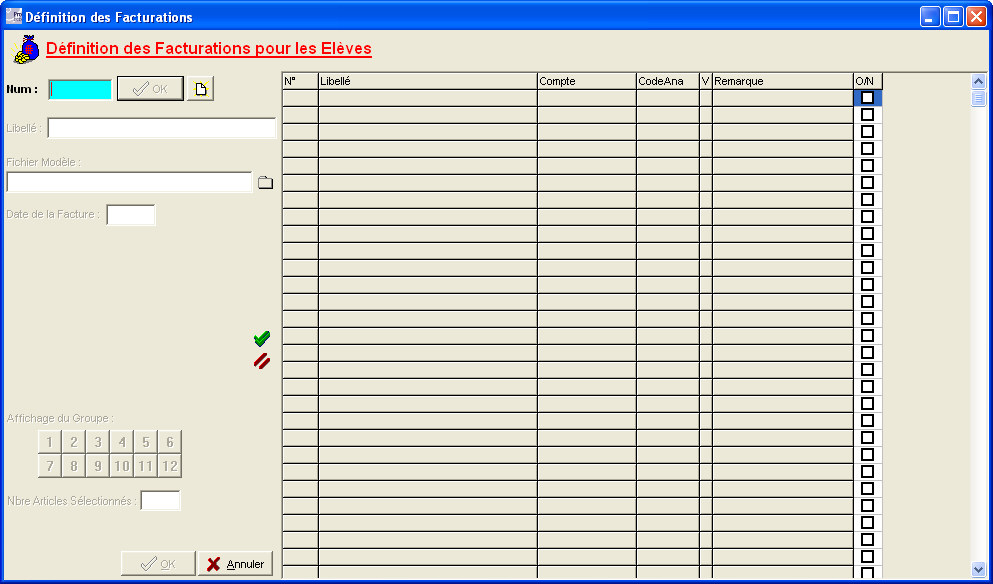Click the V column header
Screen dimensions: 993x584
[705, 81]
